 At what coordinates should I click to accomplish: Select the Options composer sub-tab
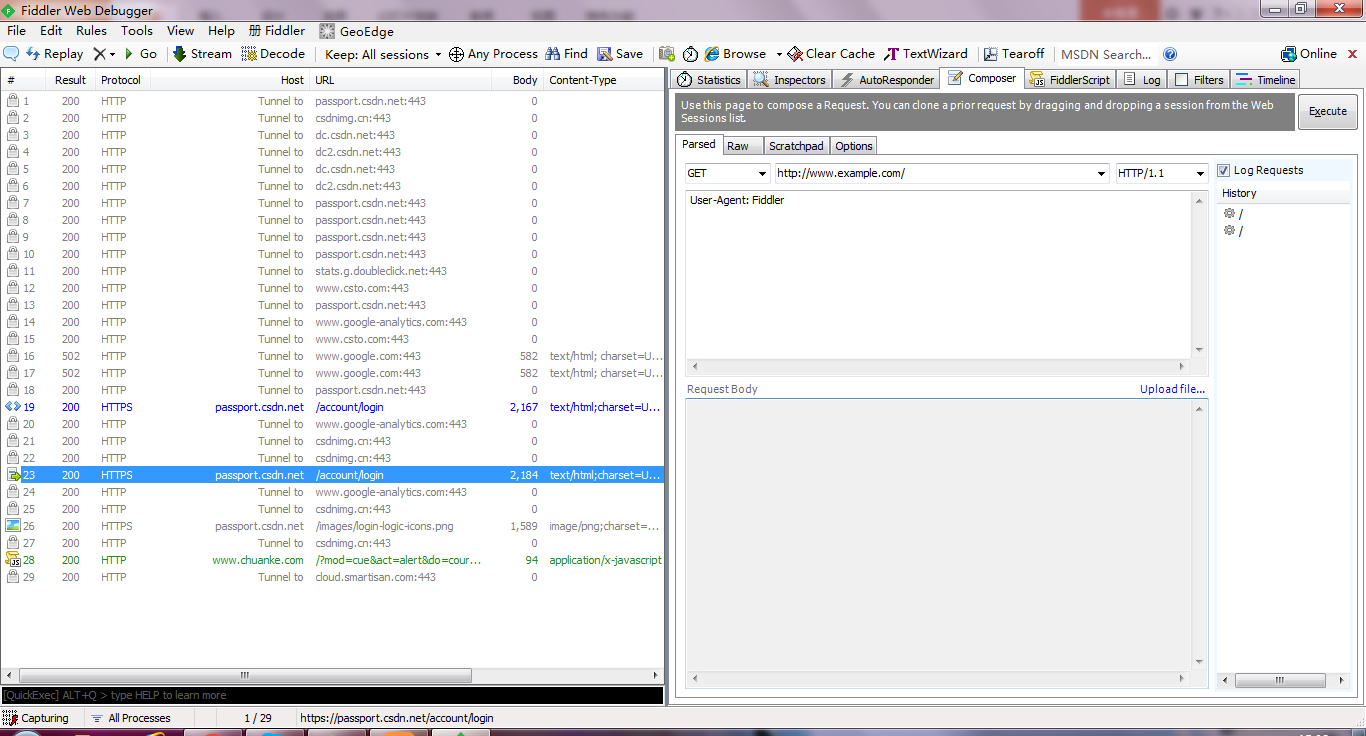pos(854,146)
